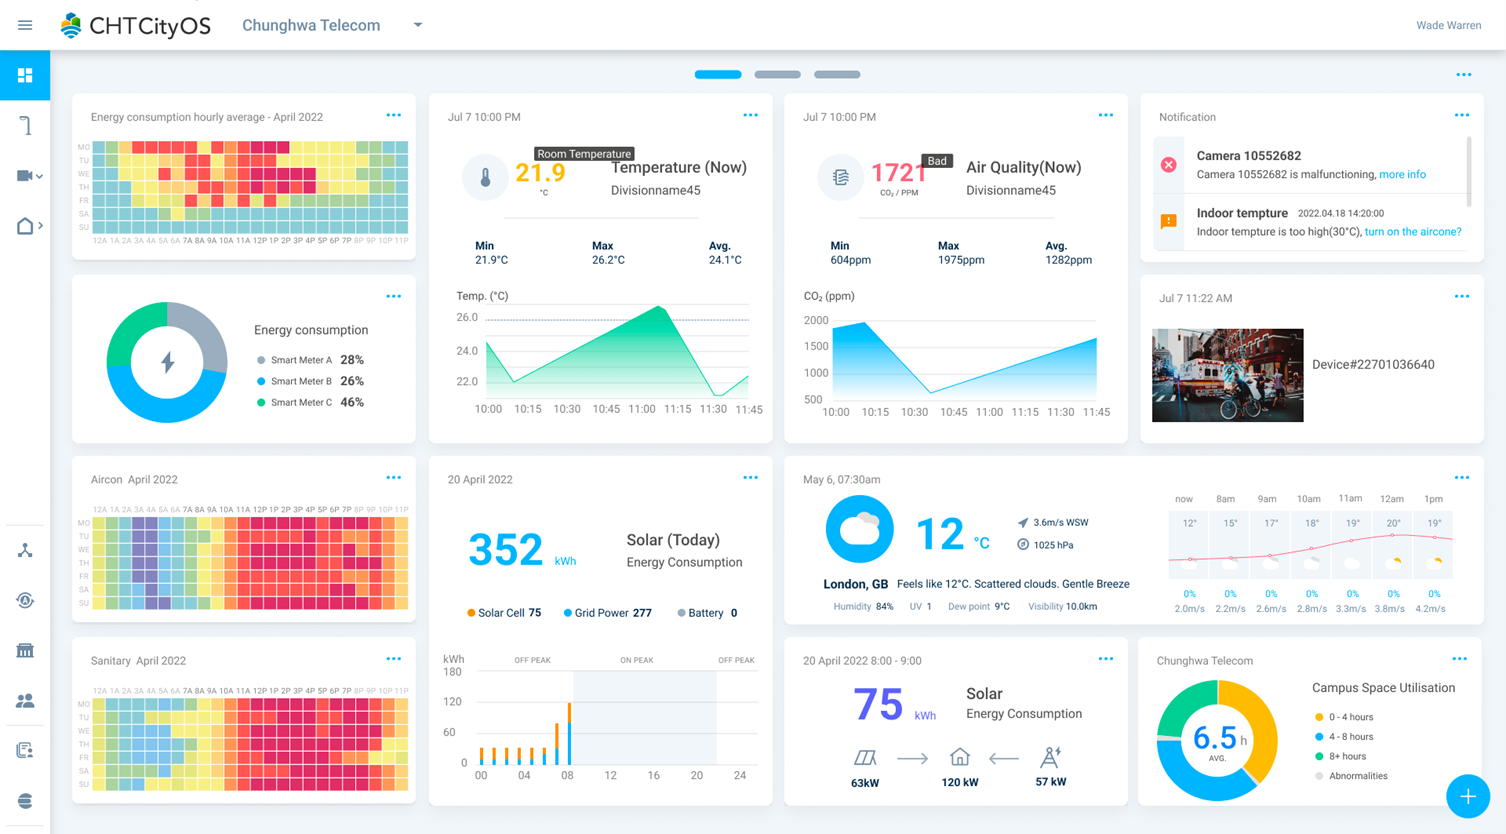Open the users group sidebar icon
Viewport: 1506px width, 834px height.
pyautogui.click(x=25, y=701)
